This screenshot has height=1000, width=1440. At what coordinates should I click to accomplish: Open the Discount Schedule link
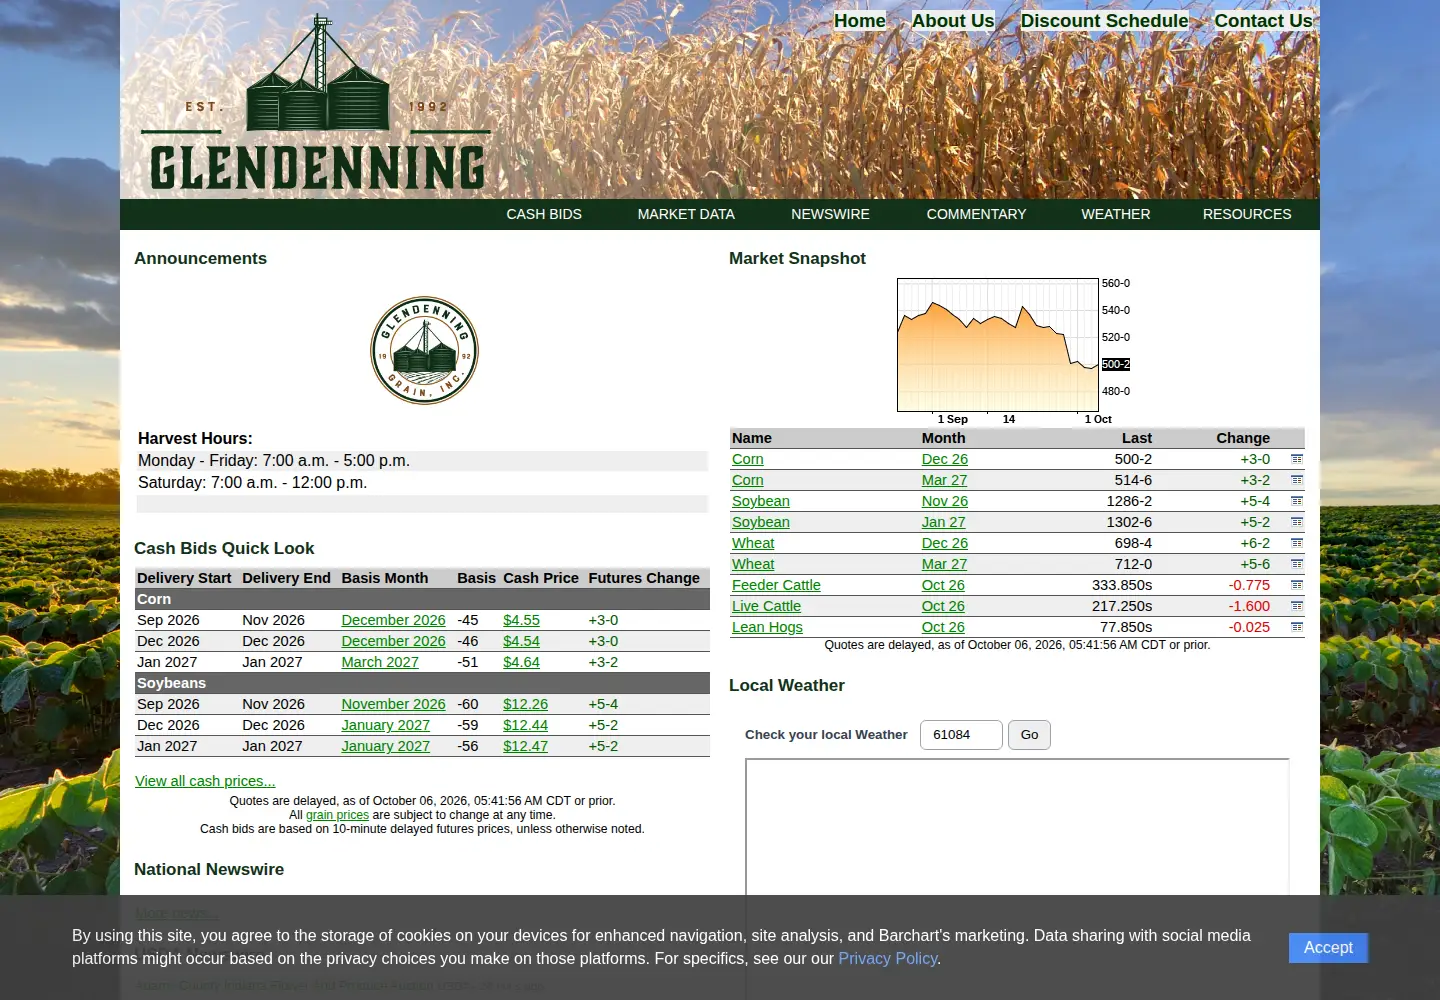point(1105,21)
